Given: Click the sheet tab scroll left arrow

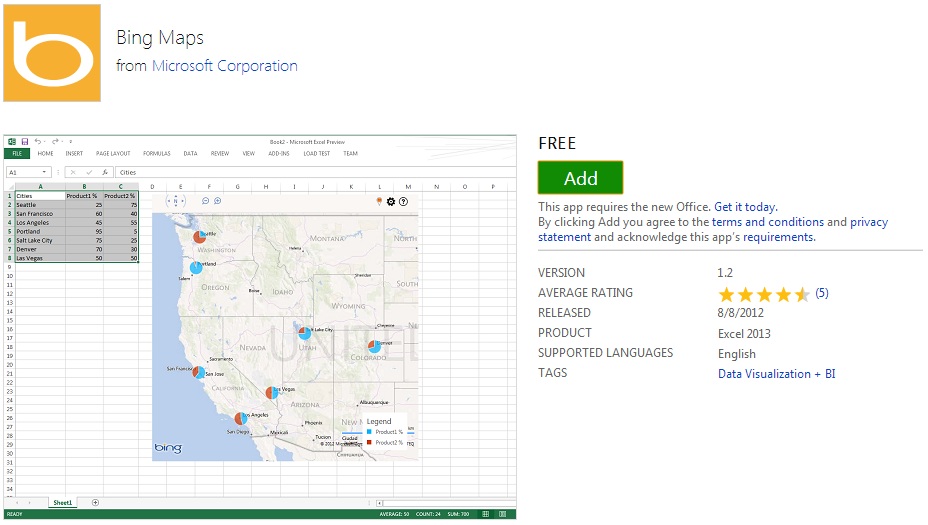Looking at the screenshot, I should tap(17, 503).
